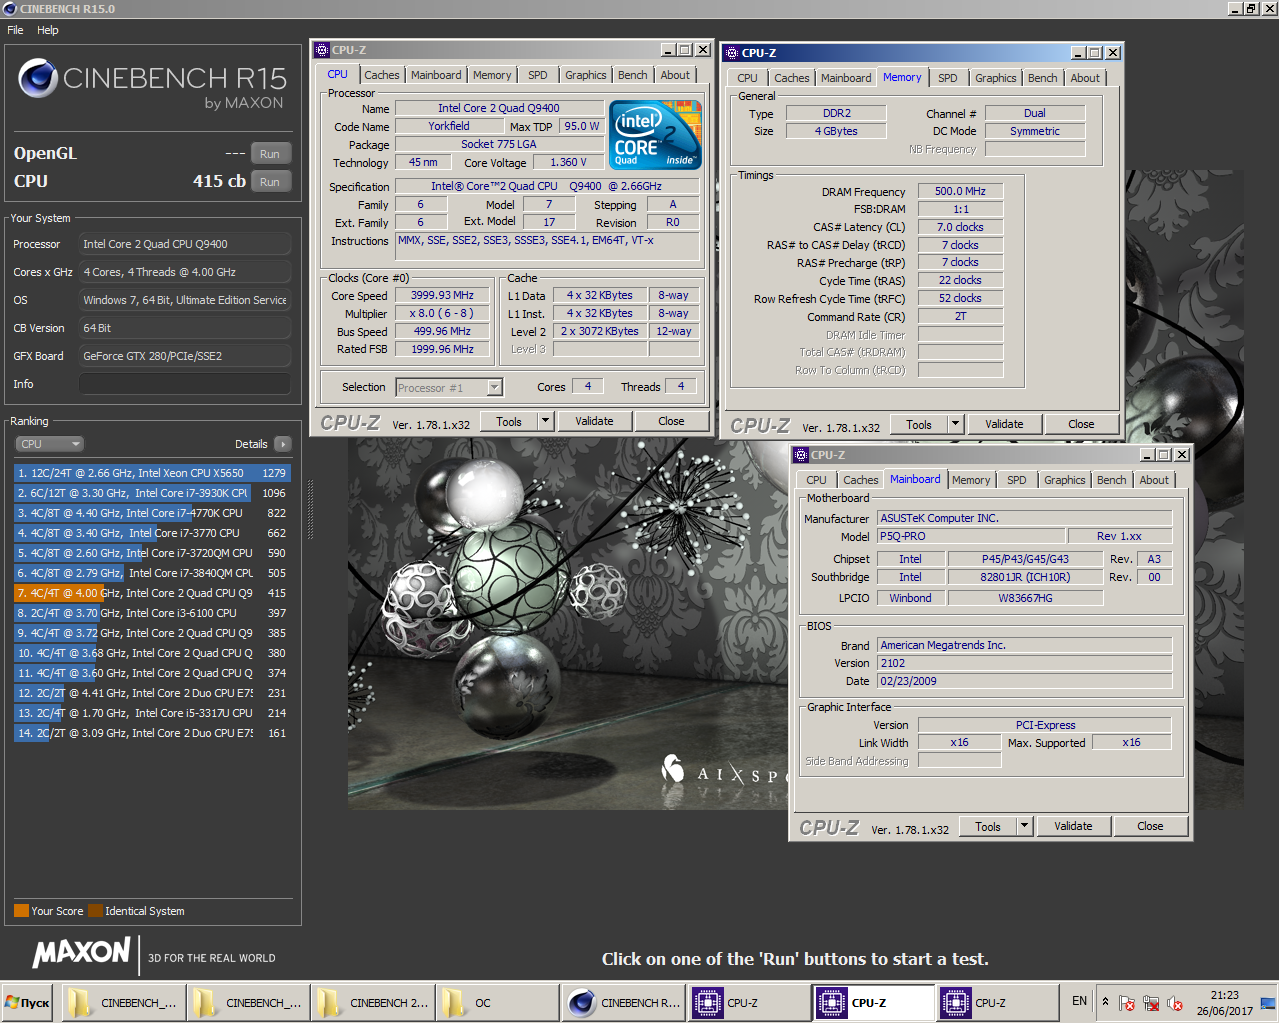
Task: Click the MAXON logo at the bottom
Action: tap(82, 953)
